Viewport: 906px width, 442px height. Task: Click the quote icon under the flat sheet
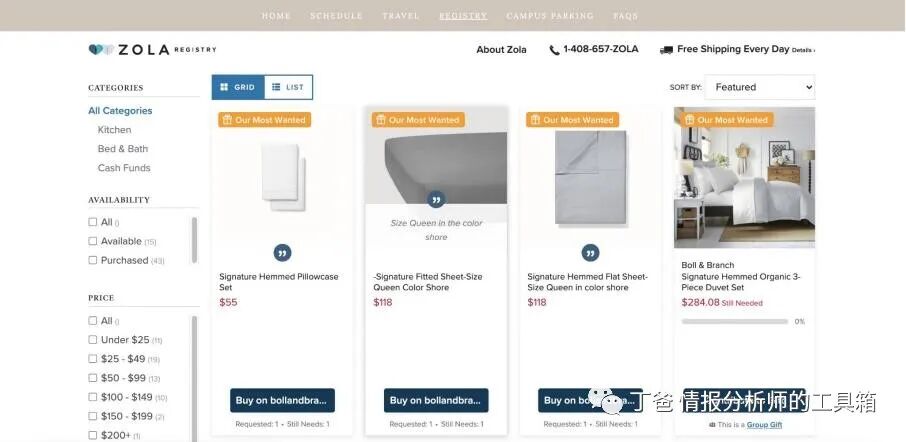[x=590, y=252]
